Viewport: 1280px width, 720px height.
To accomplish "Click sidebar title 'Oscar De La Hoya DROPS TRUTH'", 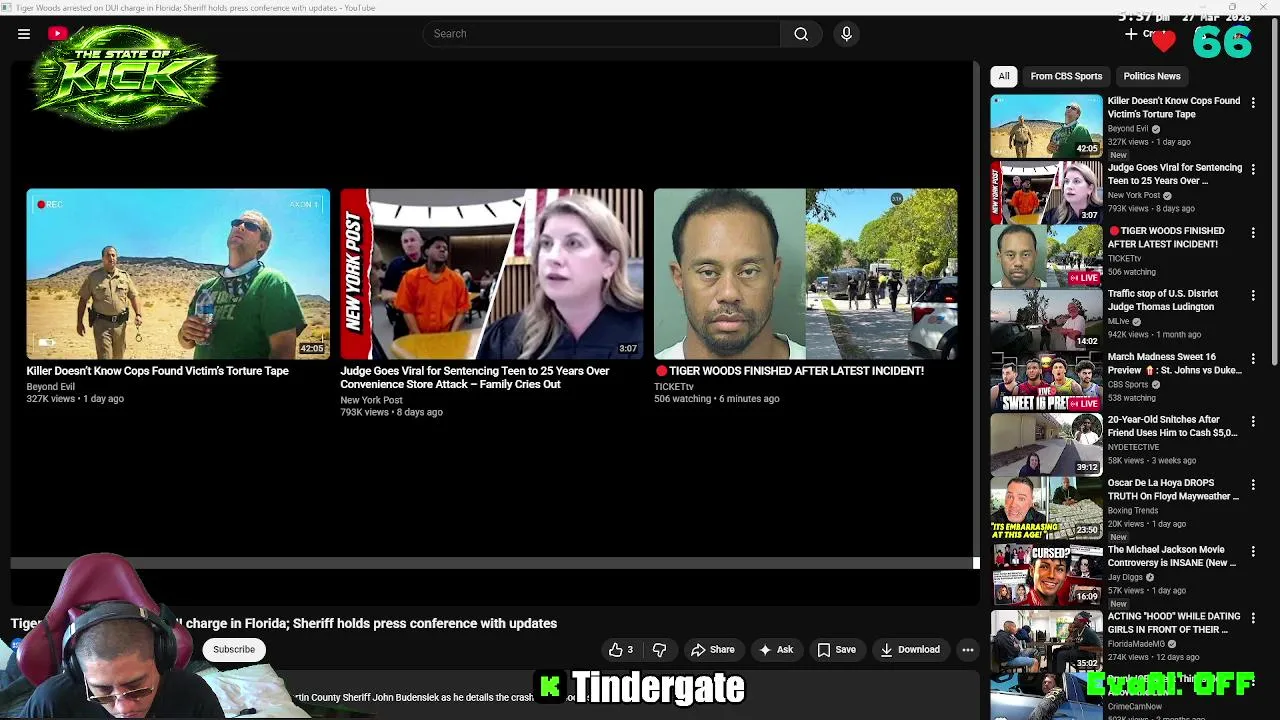I will (1173, 490).
